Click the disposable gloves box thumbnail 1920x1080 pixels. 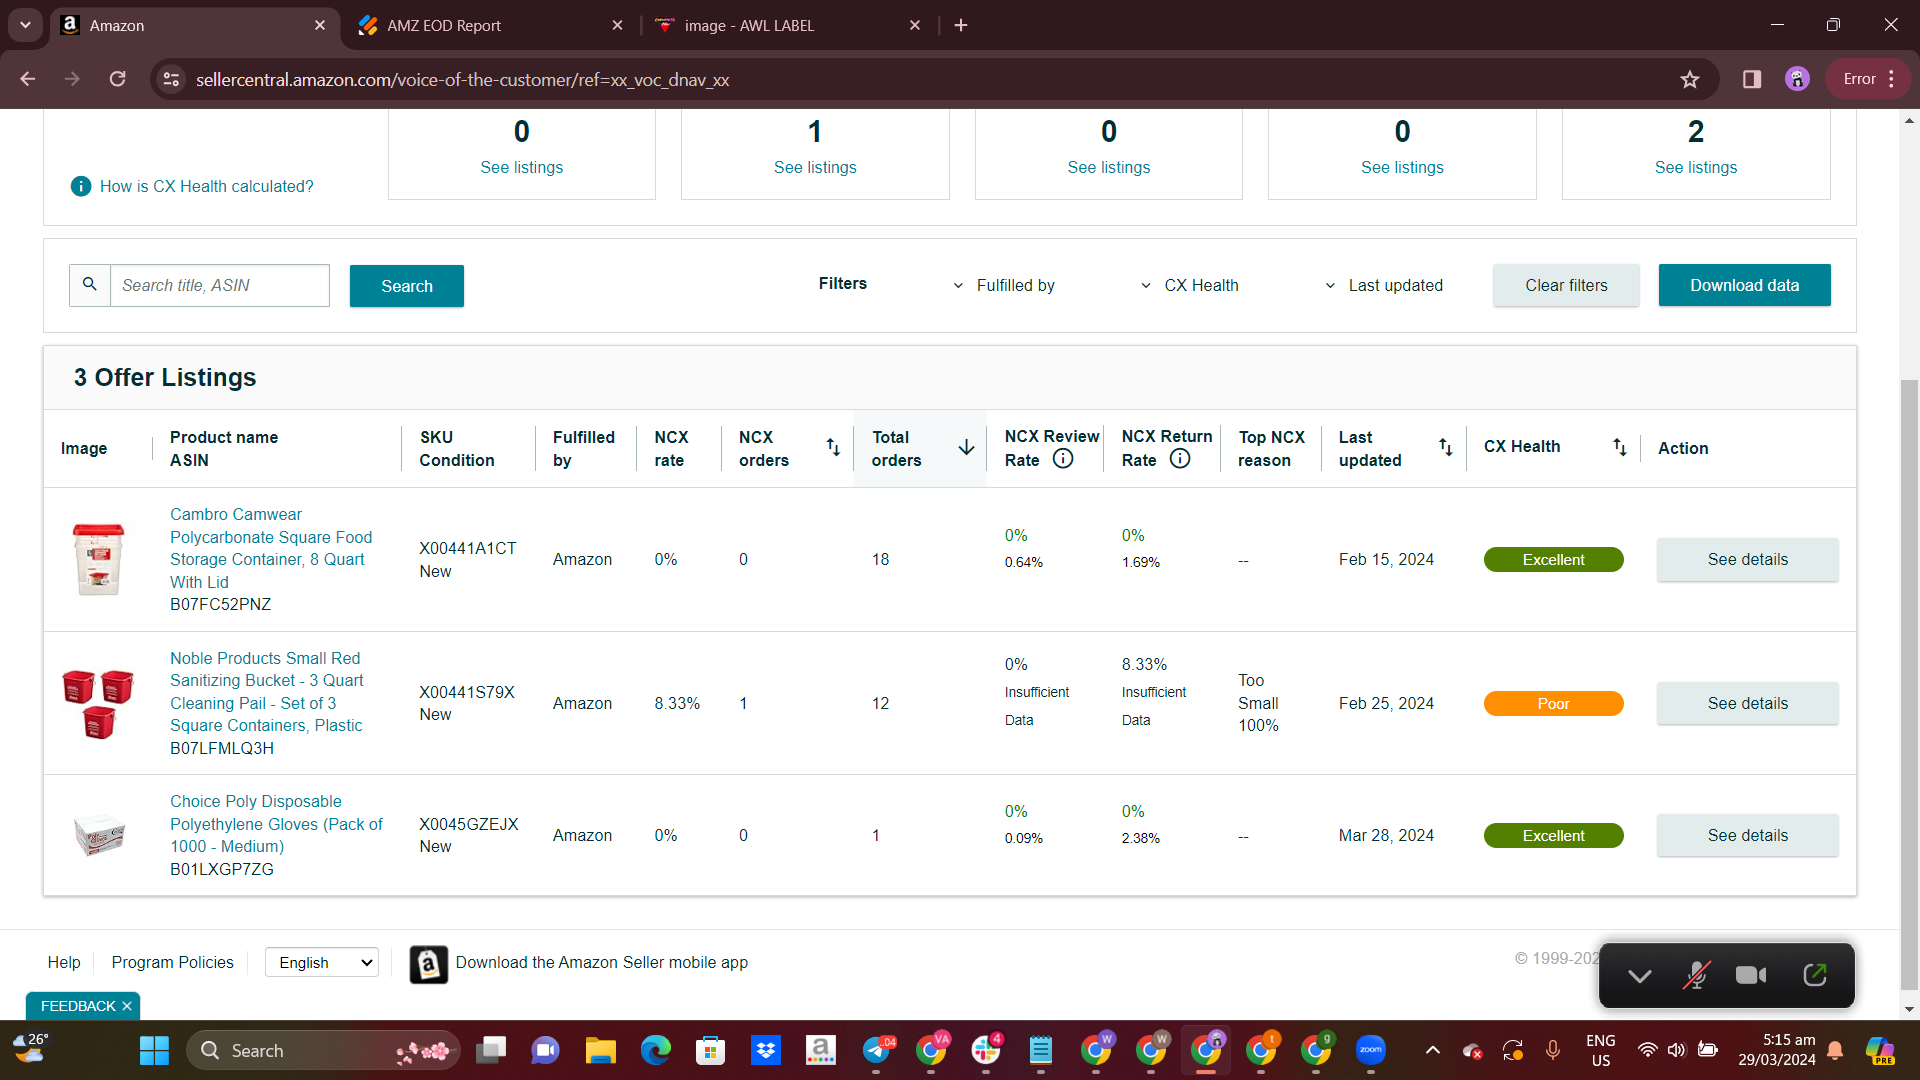pyautogui.click(x=98, y=835)
